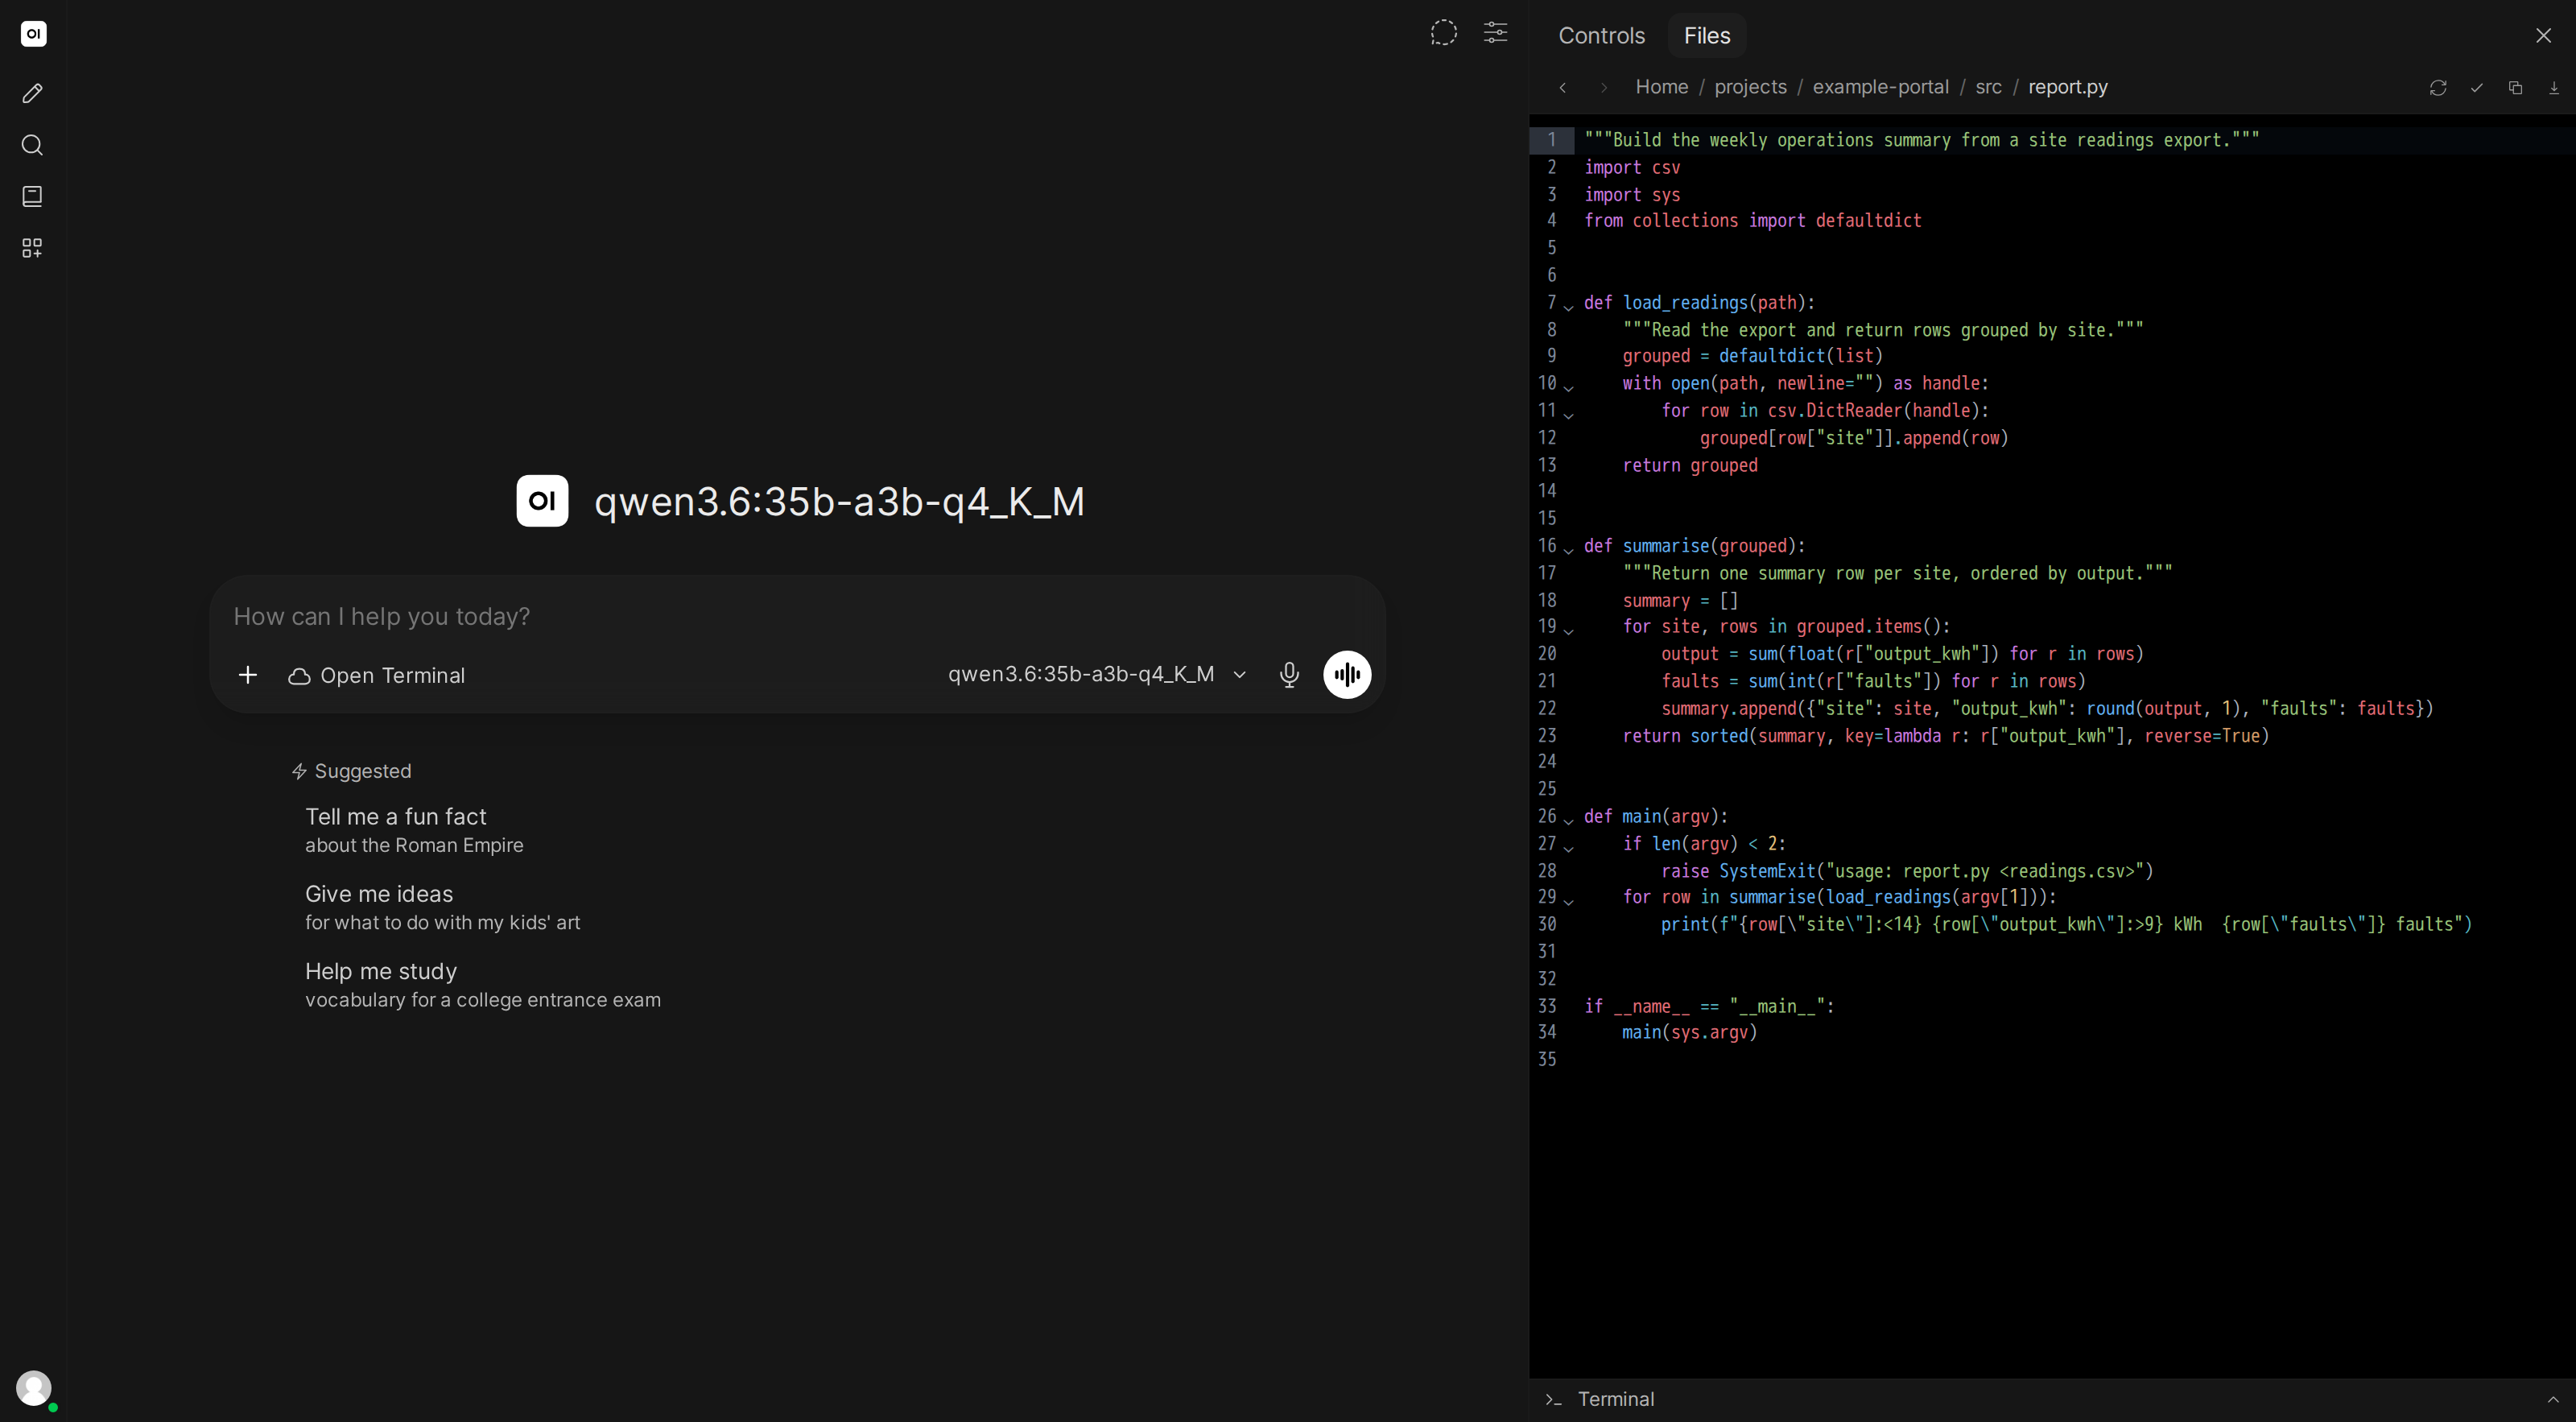Collapse for-row loop fold on line 29
The image size is (2576, 1422).
(x=1568, y=900)
